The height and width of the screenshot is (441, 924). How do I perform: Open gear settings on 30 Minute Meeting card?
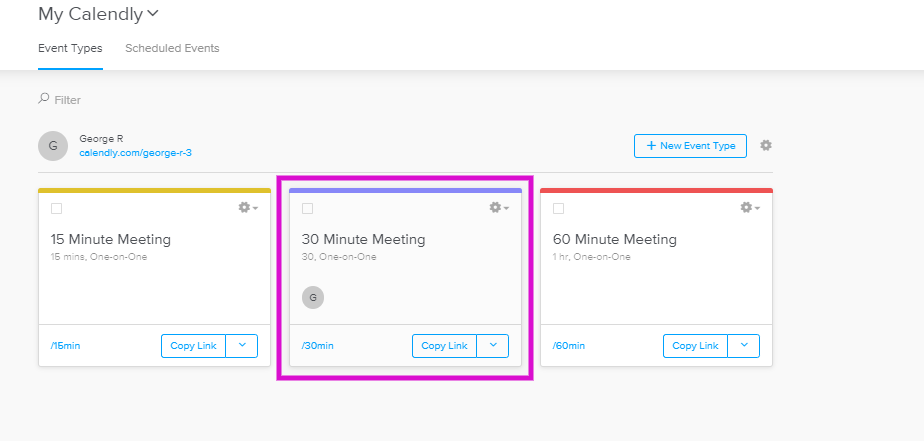pyautogui.click(x=499, y=208)
